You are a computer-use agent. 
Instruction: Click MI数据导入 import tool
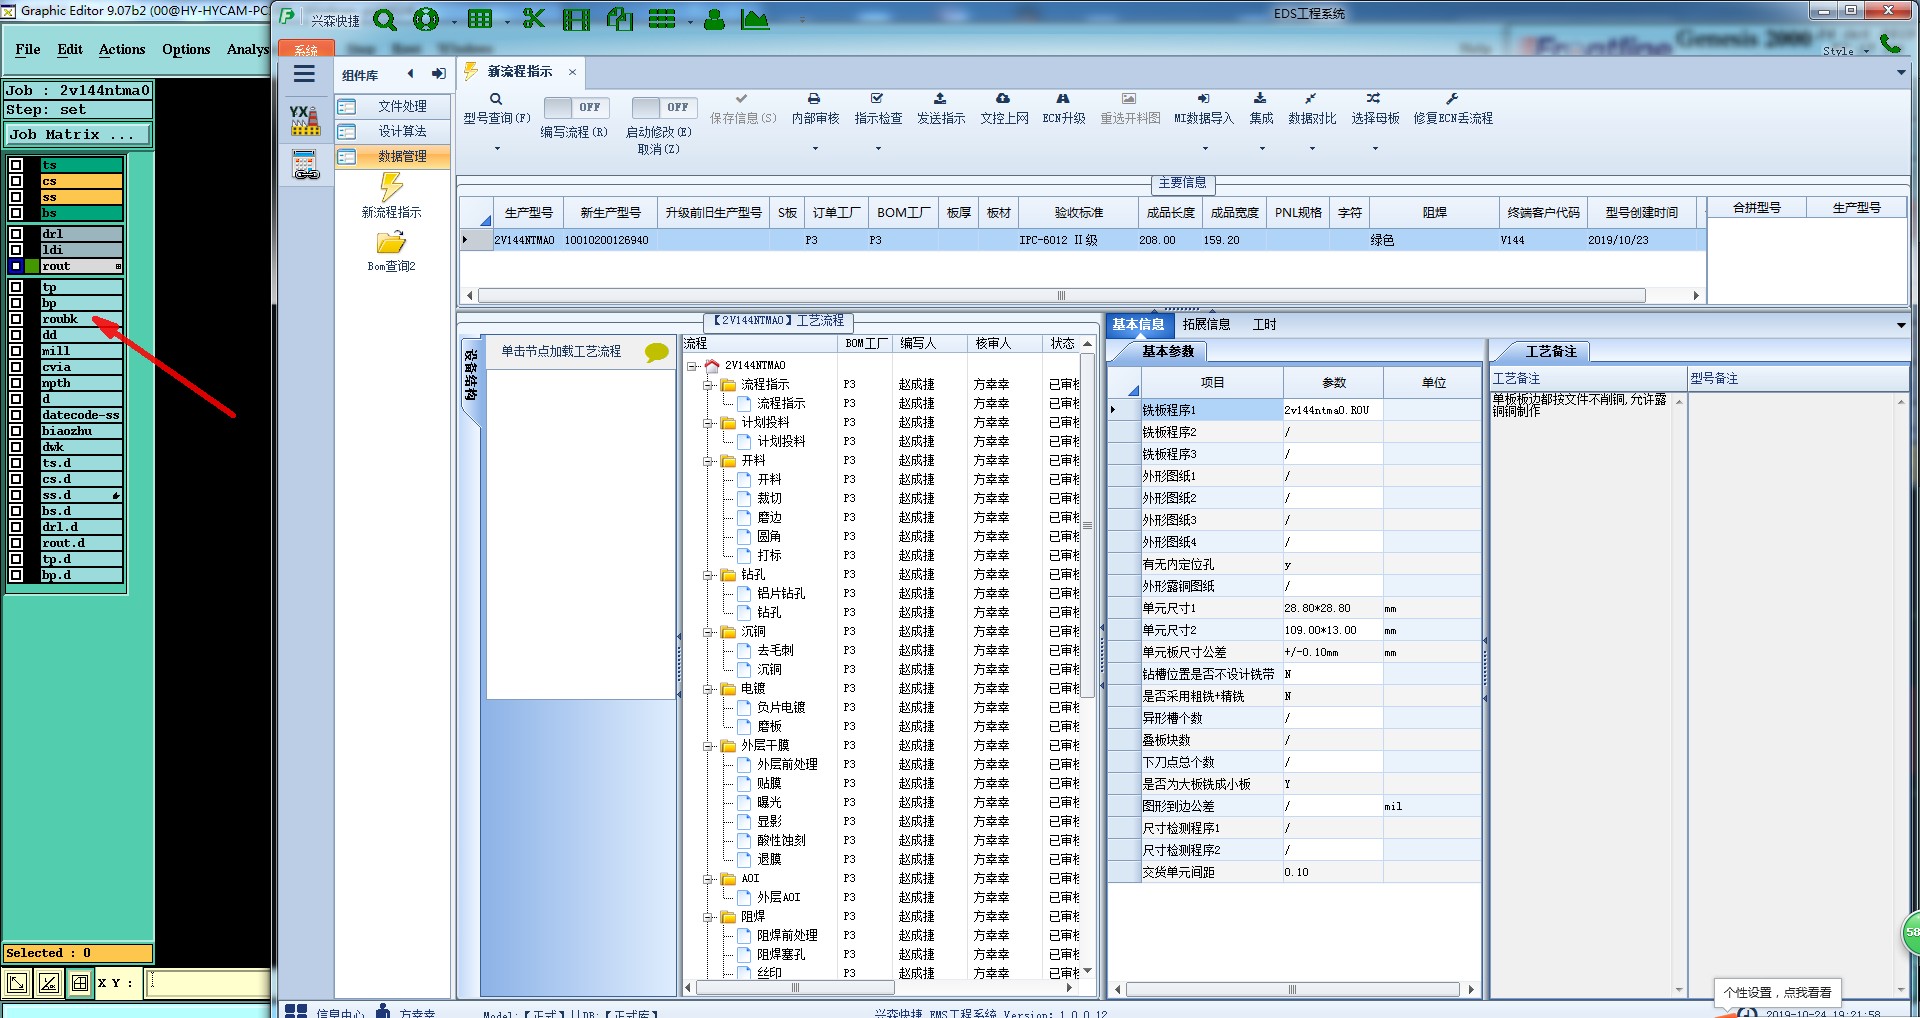pyautogui.click(x=1204, y=109)
